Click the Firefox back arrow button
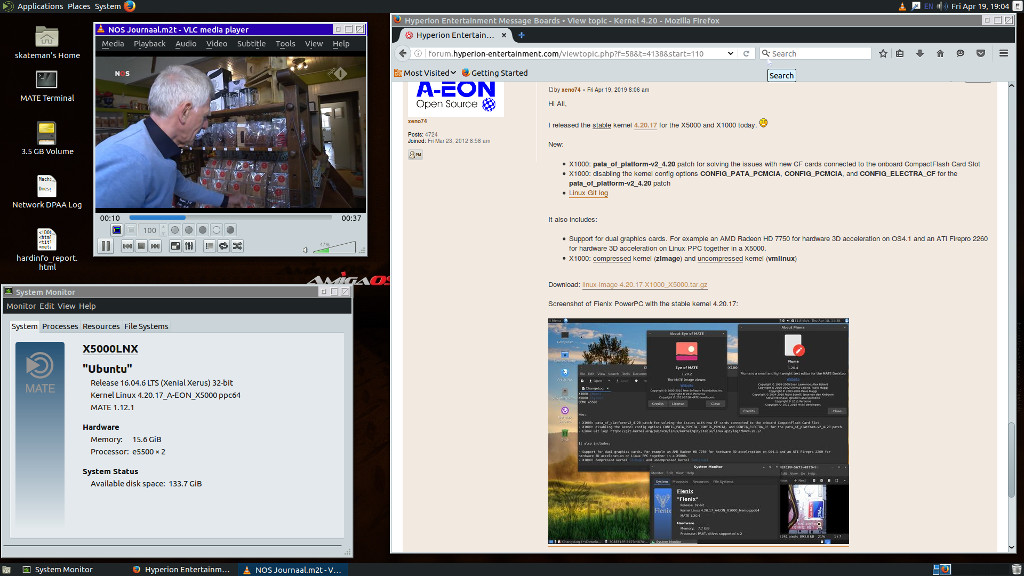The image size is (1024, 576). [x=403, y=54]
